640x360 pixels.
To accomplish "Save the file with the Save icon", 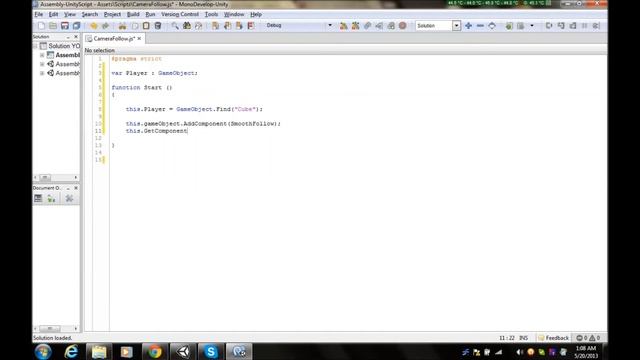I will point(64,26).
